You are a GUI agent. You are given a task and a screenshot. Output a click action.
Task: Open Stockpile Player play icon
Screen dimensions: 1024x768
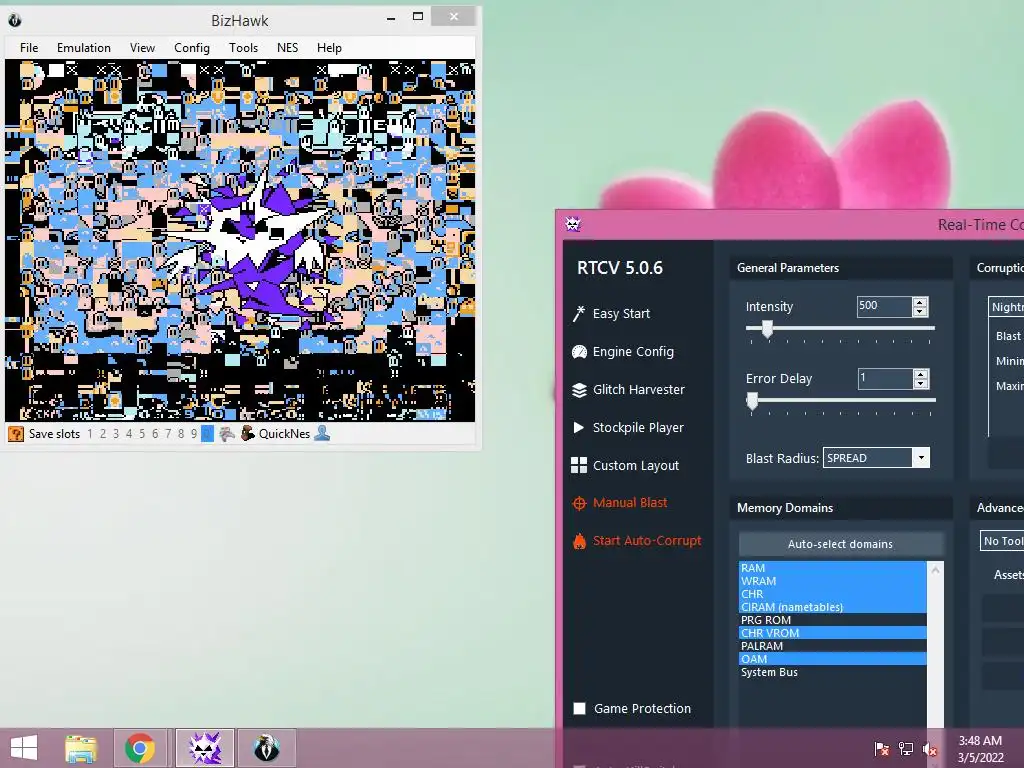[578, 428]
